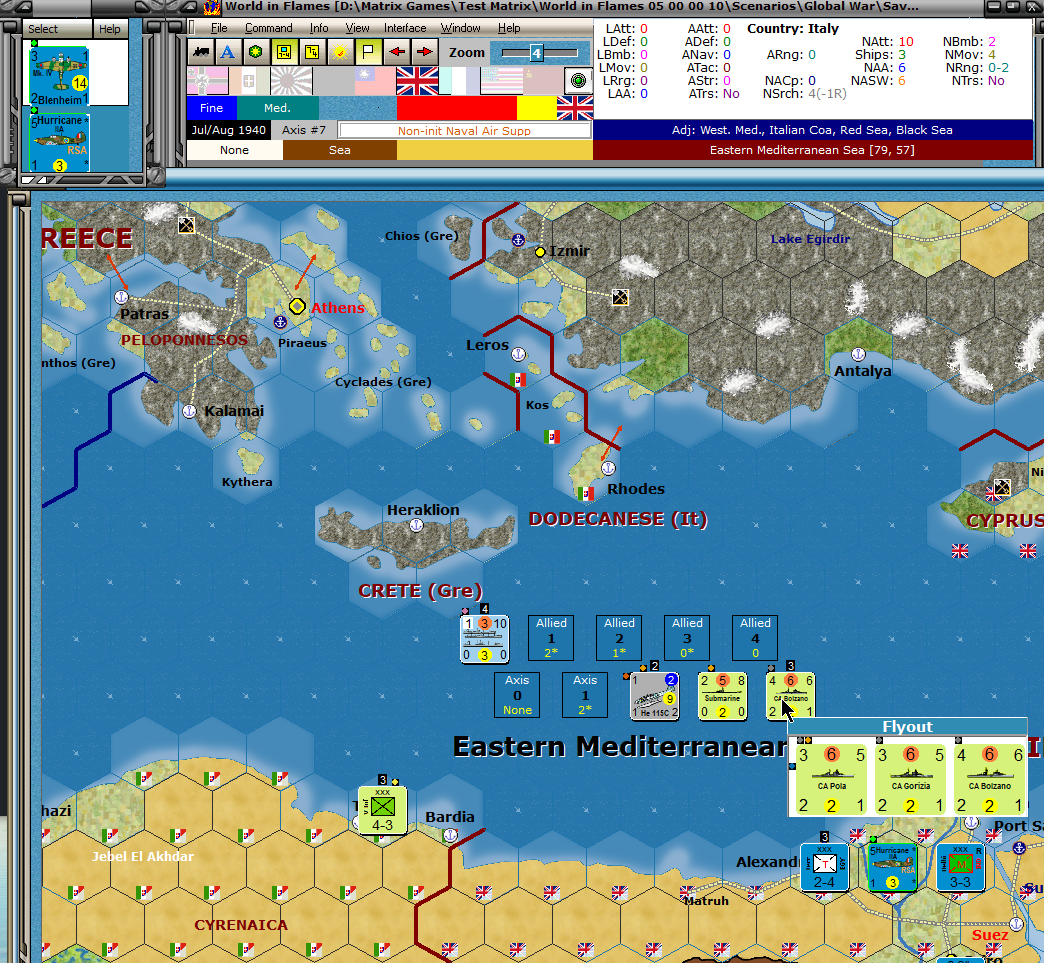This screenshot has height=963, width=1044.
Task: Select the Axis 0 sea box section
Action: pos(517,695)
